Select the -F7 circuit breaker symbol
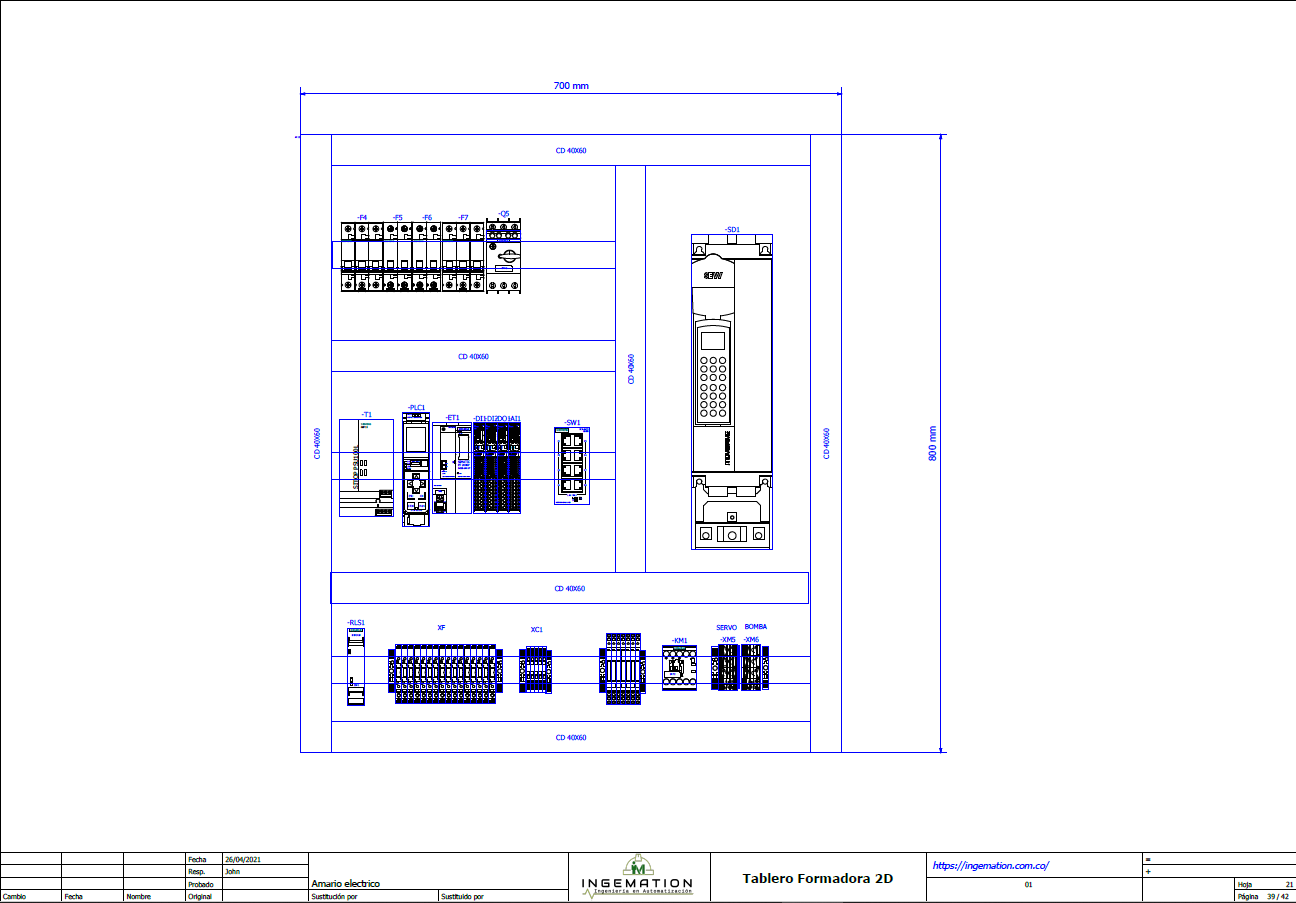This screenshot has height=903, width=1296. pyautogui.click(x=463, y=257)
